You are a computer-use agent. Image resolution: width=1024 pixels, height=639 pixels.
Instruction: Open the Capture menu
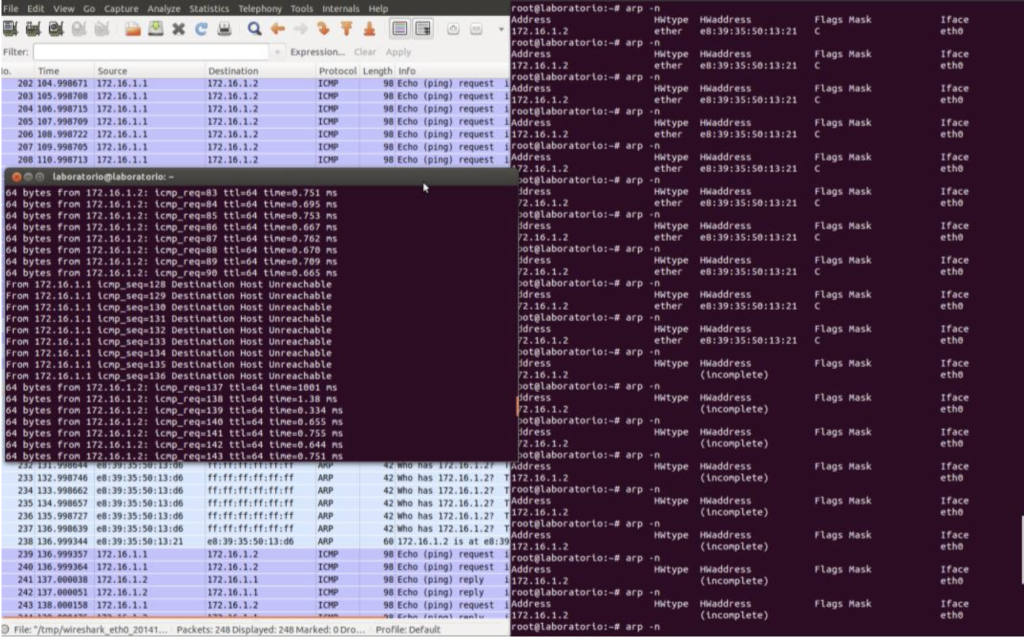(121, 8)
